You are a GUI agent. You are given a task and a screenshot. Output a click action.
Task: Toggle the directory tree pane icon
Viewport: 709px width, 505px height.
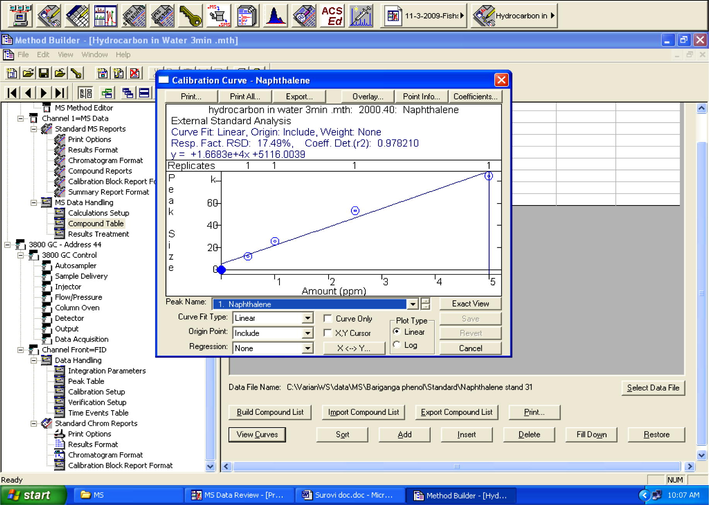[x=85, y=93]
